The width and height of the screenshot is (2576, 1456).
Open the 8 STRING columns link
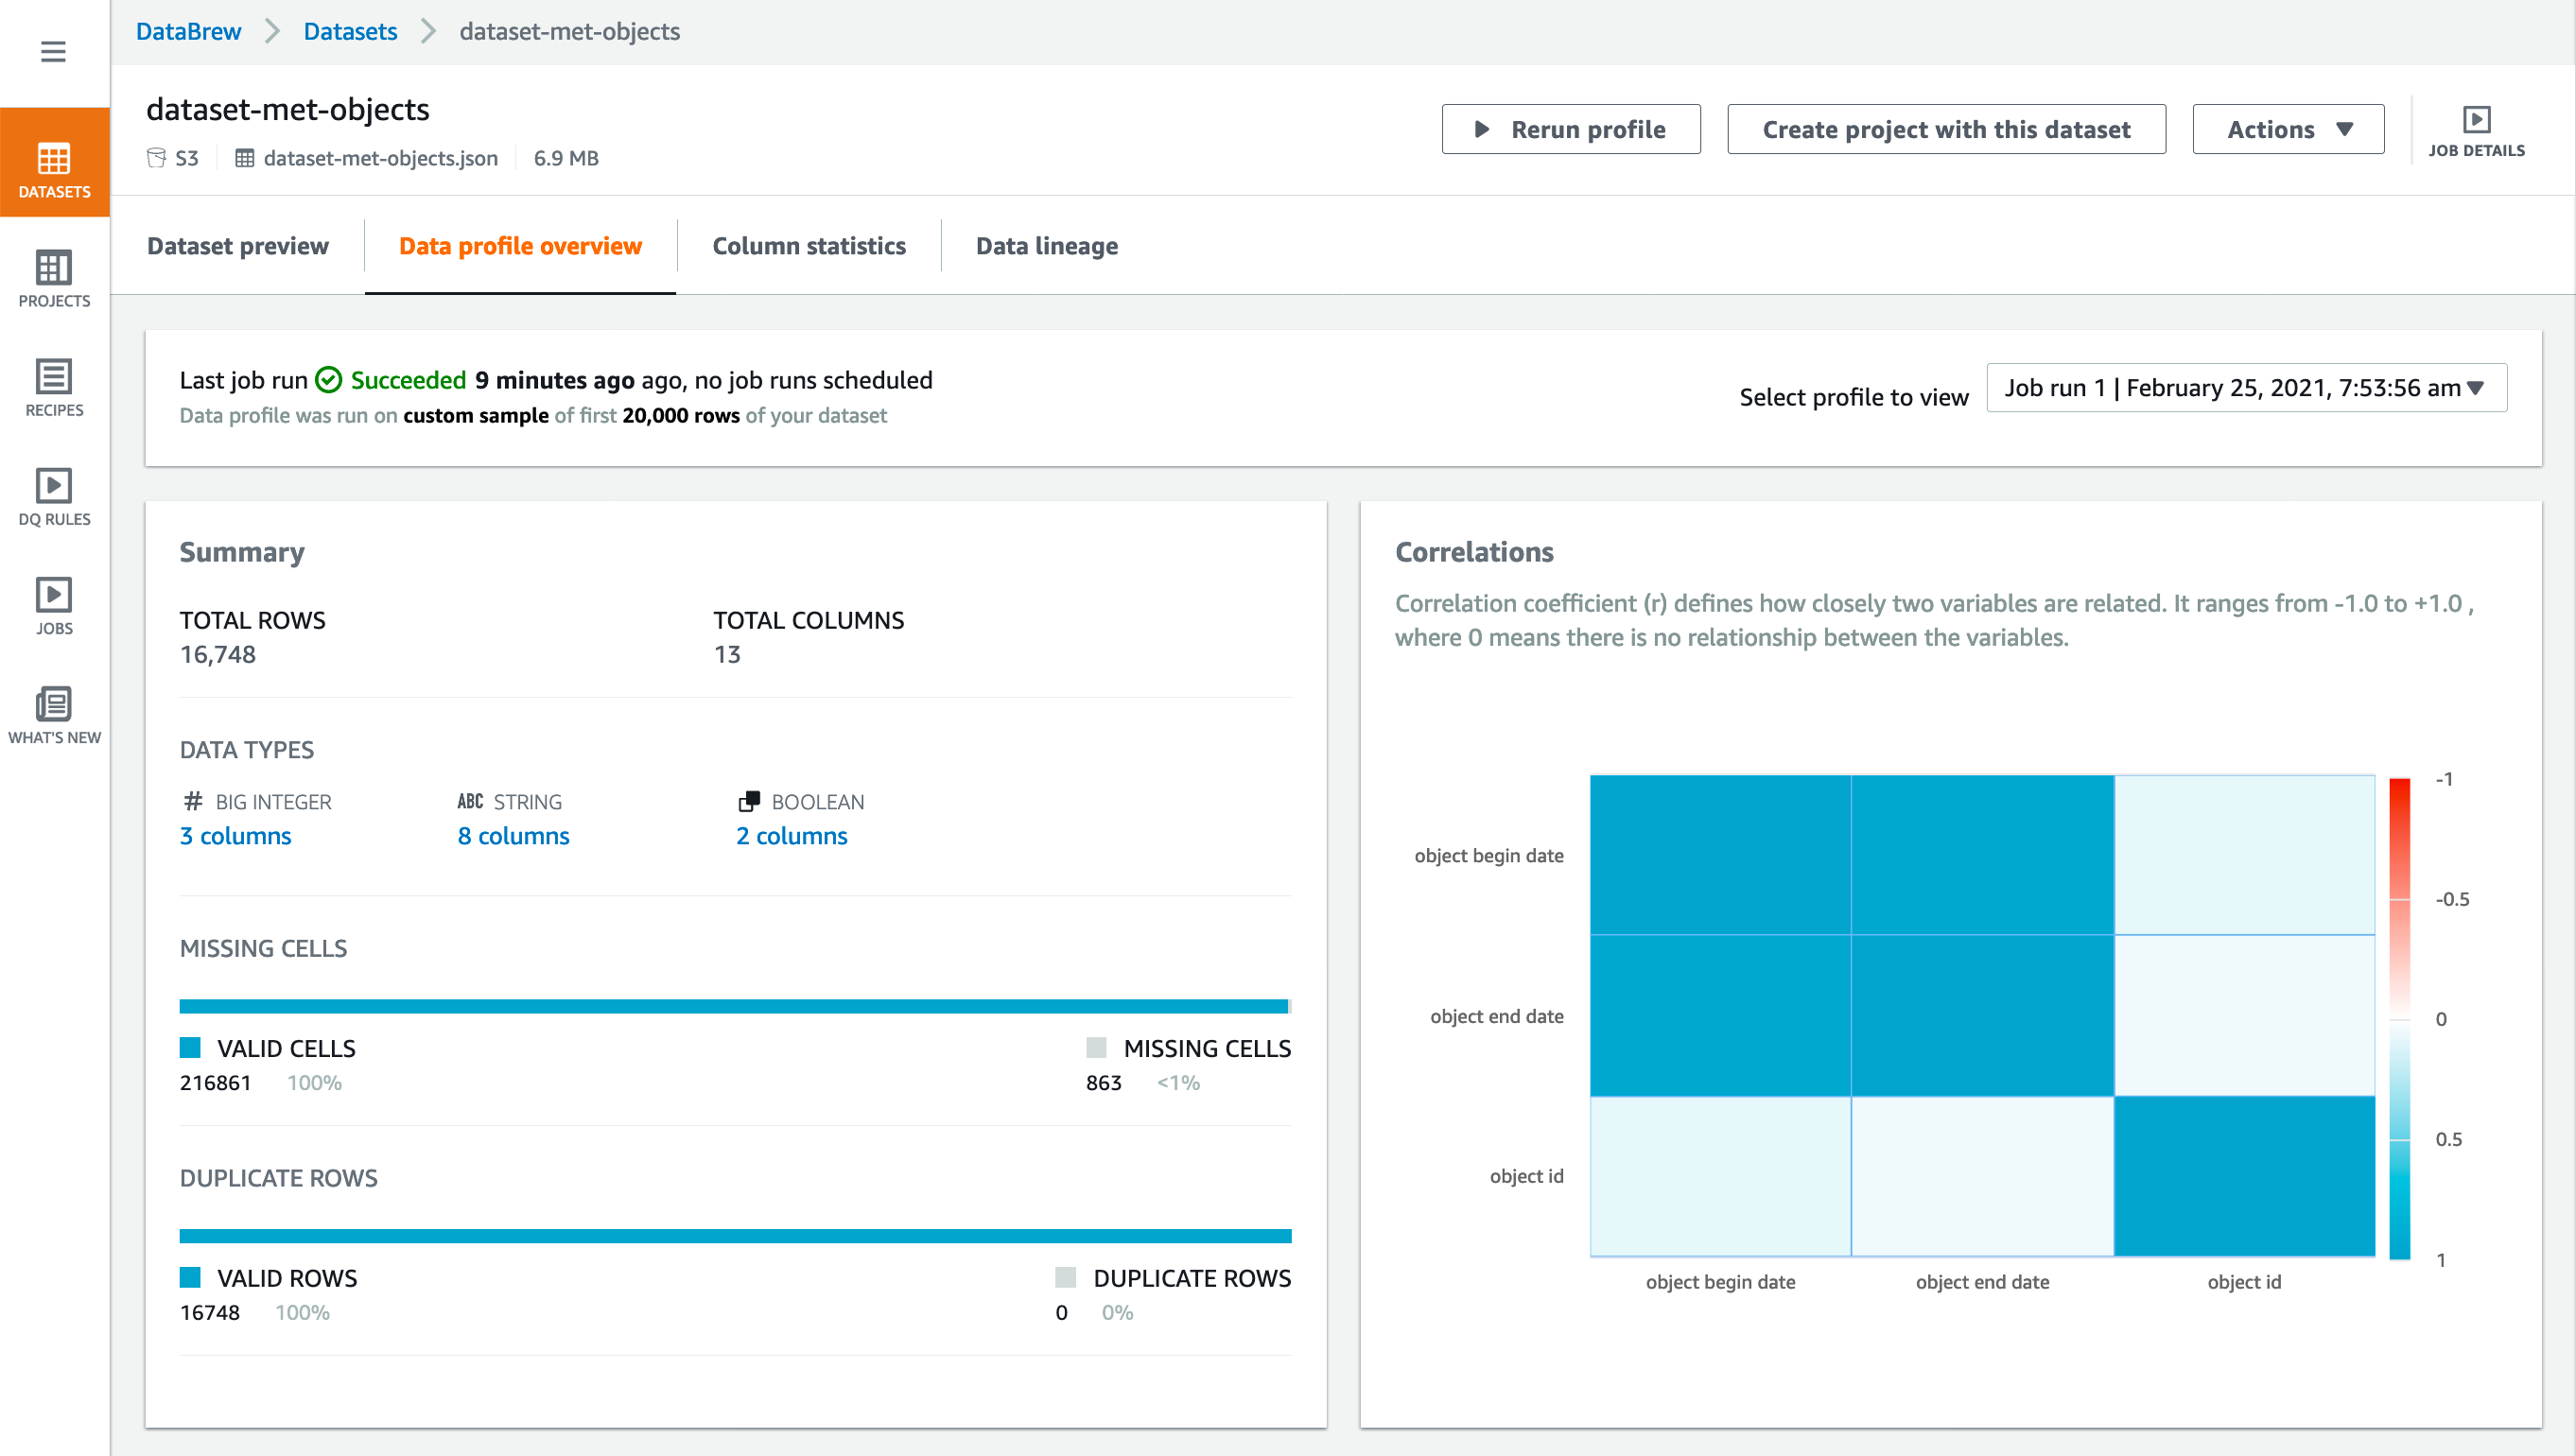[x=513, y=836]
